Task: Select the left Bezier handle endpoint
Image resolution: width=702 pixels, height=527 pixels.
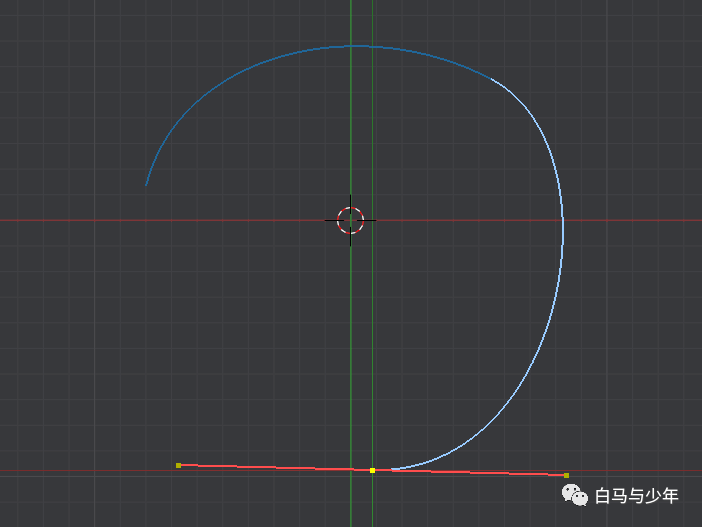Action: [x=179, y=466]
